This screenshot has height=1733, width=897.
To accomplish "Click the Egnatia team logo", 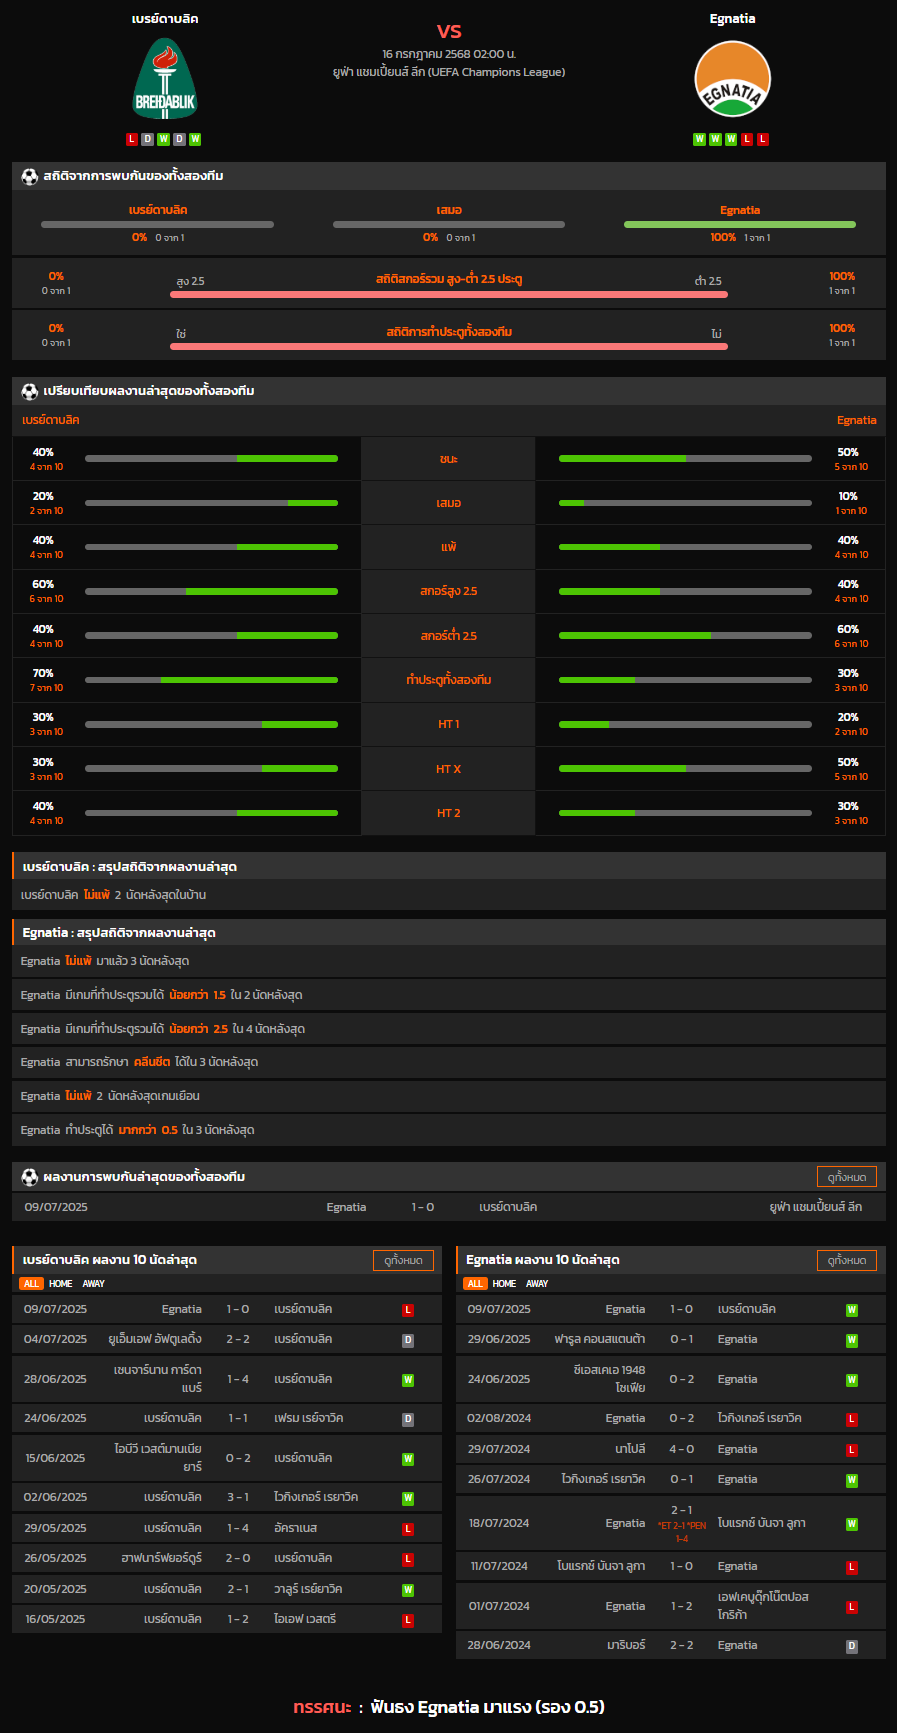I will tap(732, 79).
